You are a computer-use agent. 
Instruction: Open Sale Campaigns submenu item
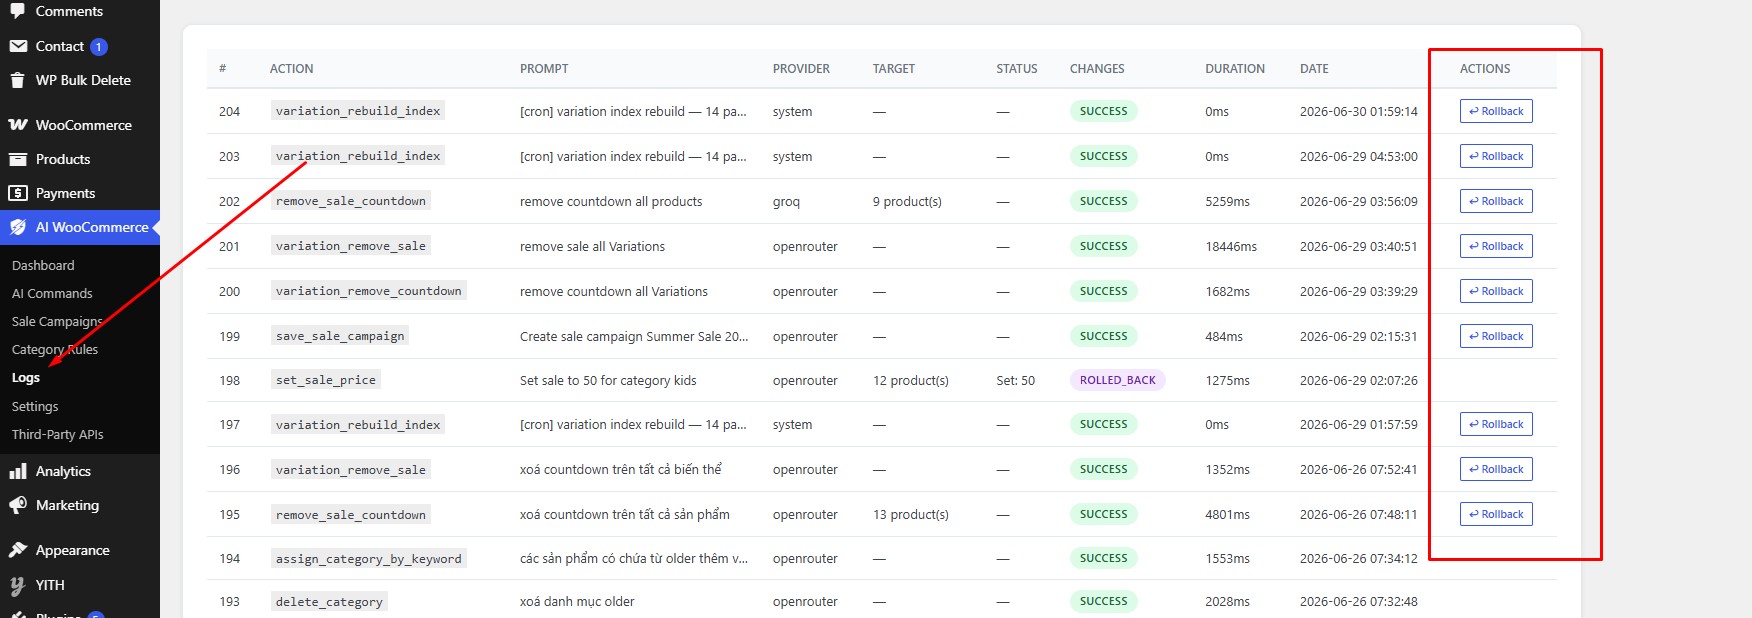(57, 321)
